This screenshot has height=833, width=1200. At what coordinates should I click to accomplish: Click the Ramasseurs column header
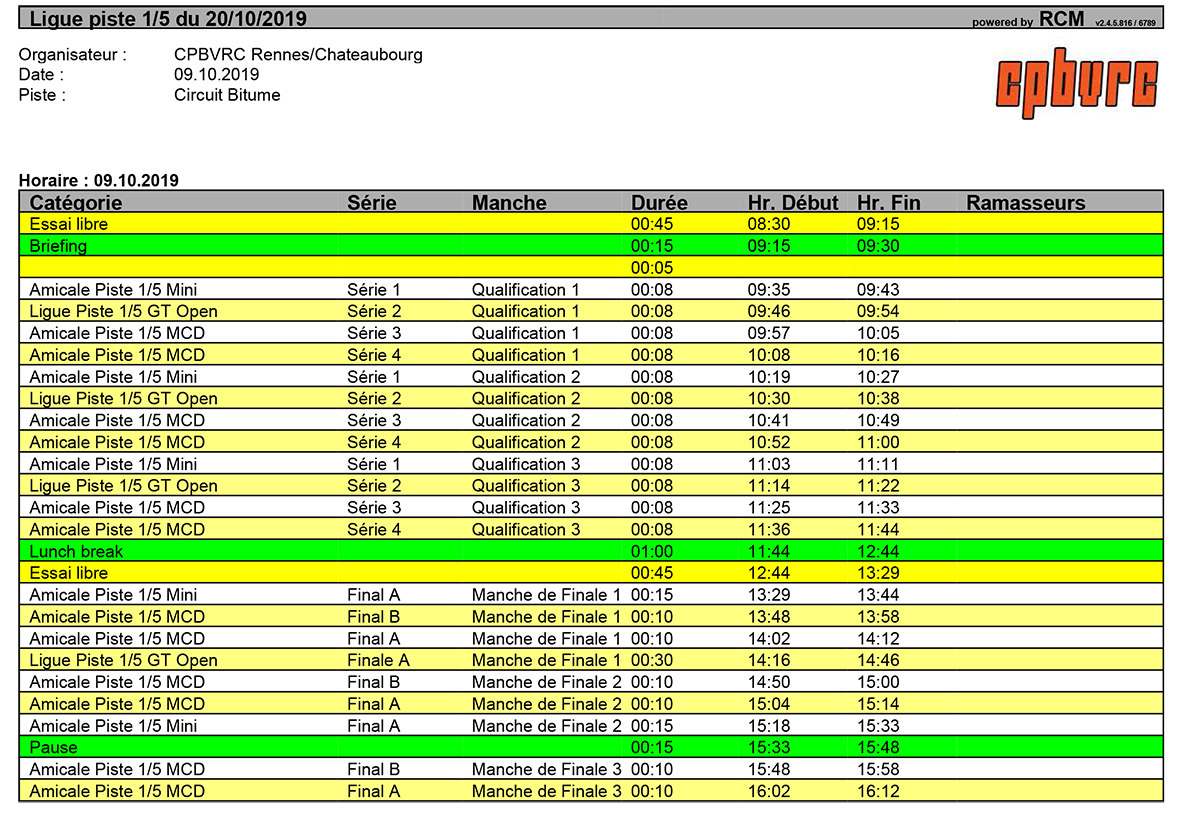click(1025, 203)
